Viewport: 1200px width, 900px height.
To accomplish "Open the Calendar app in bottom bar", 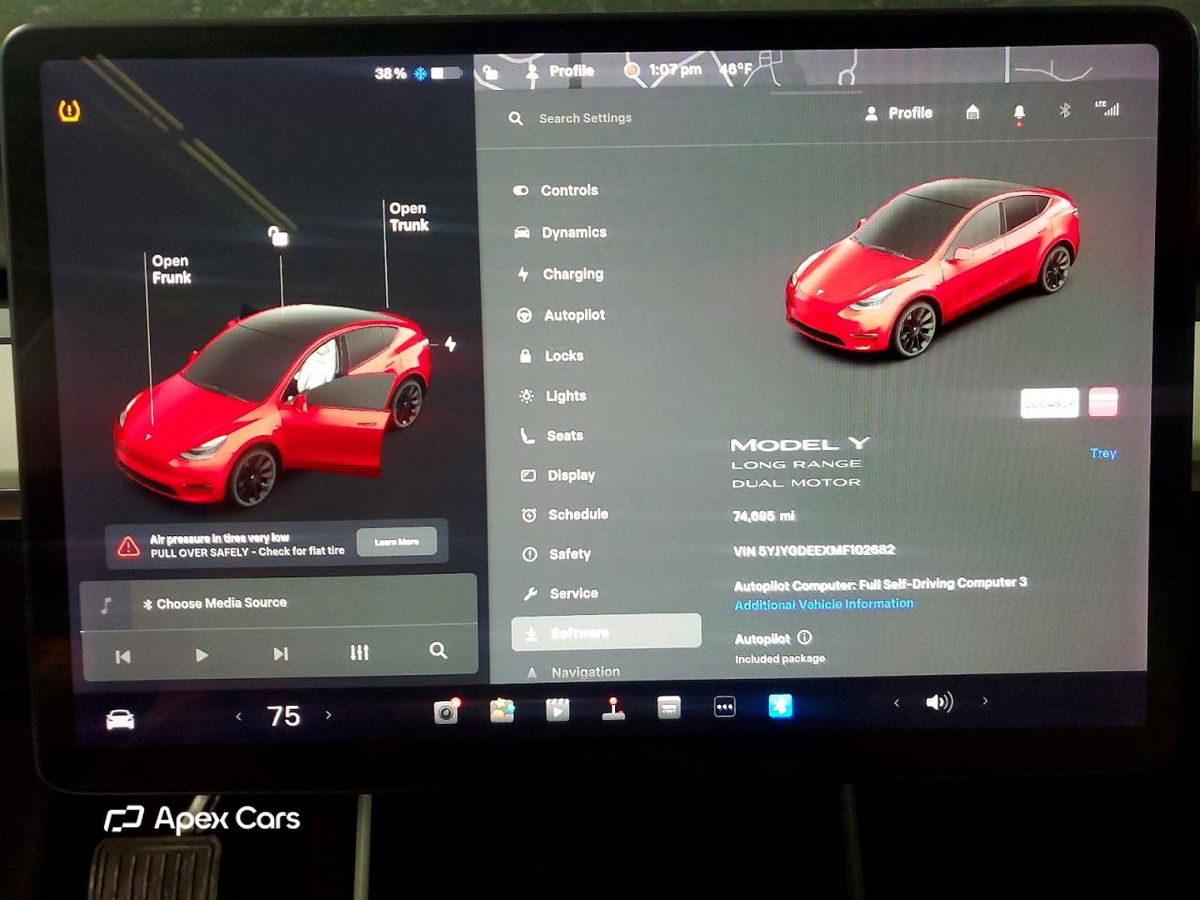I will 669,707.
